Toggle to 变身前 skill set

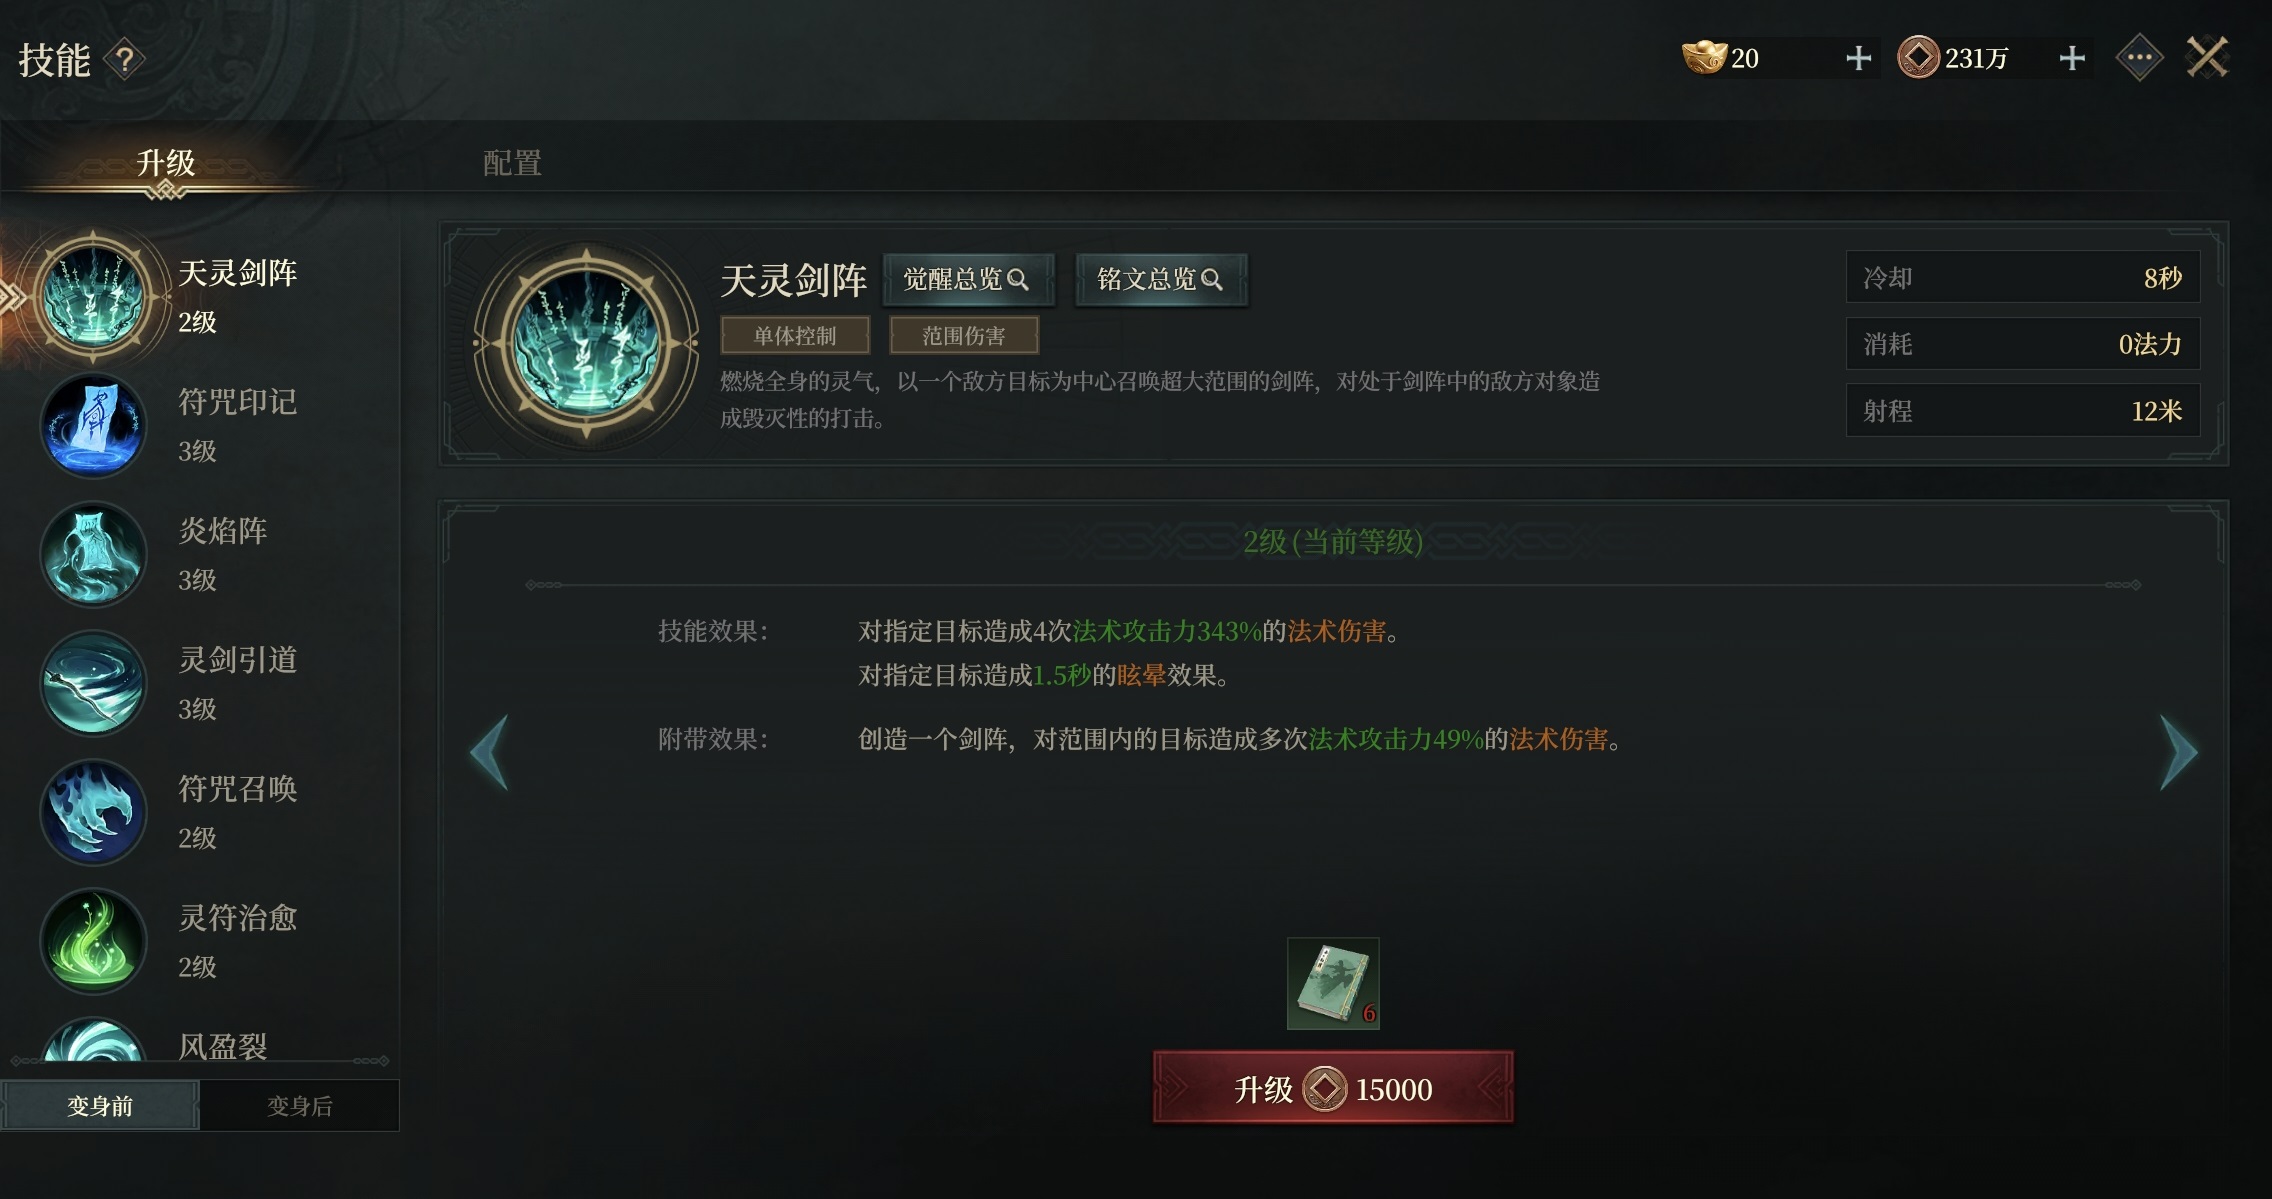pos(100,1105)
